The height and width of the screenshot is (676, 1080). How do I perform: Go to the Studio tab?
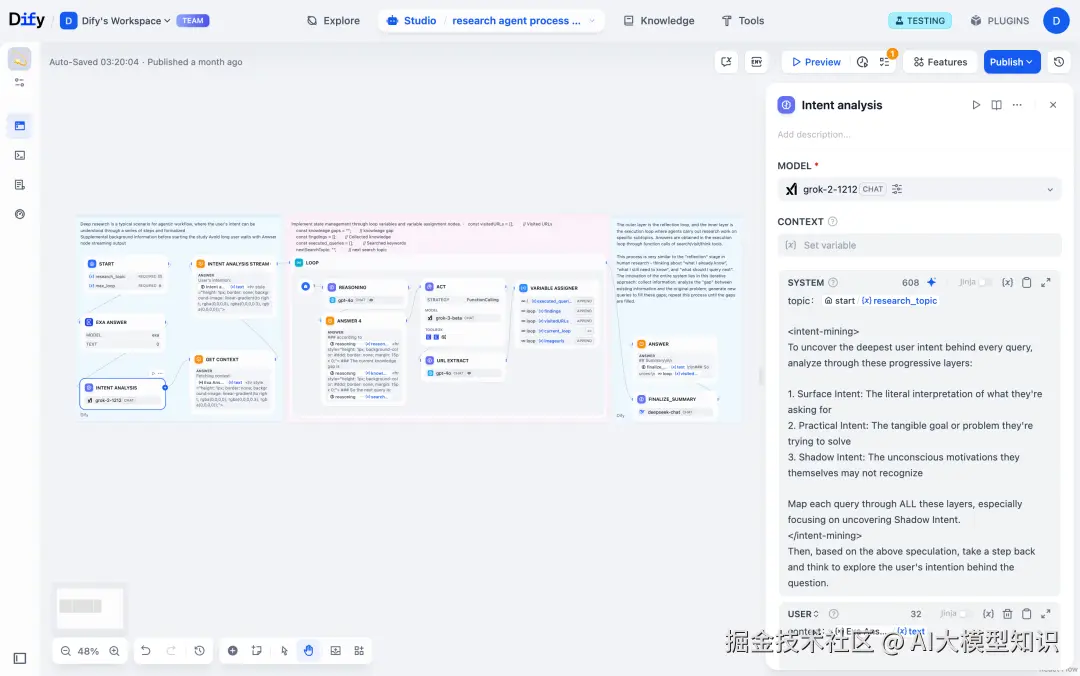(x=411, y=21)
